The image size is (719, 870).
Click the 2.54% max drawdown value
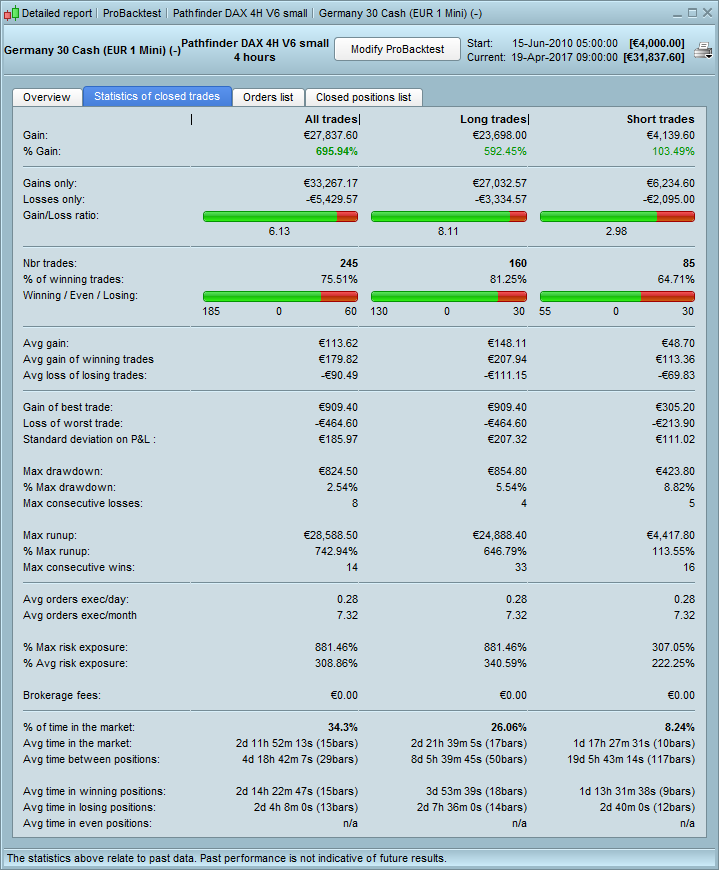342,487
